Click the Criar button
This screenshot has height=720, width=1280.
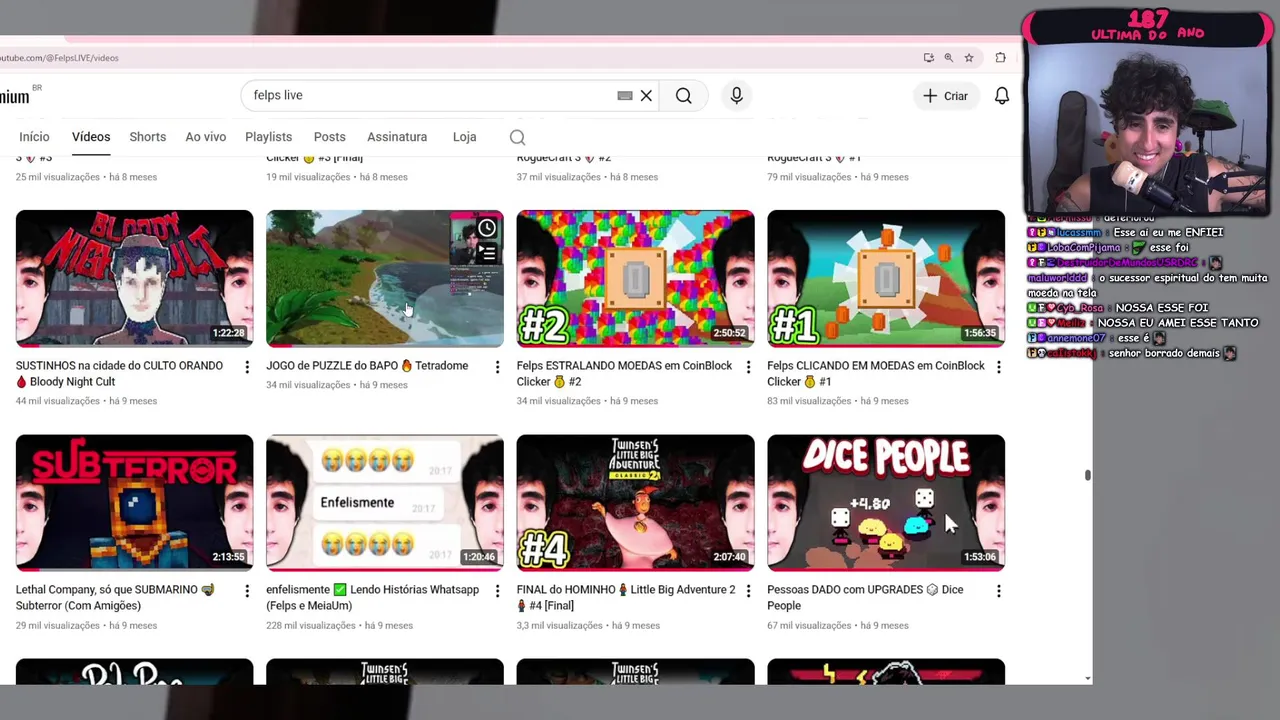[945, 96]
